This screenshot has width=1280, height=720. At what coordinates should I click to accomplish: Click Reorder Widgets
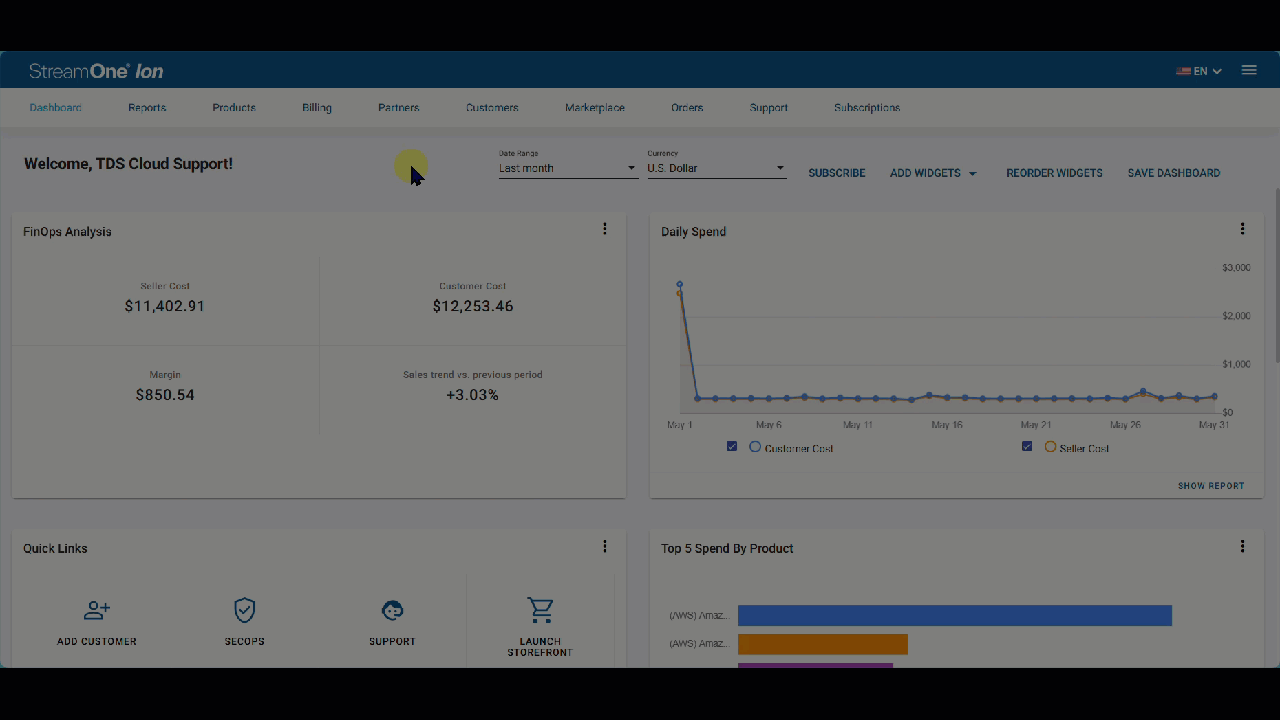[x=1054, y=173]
